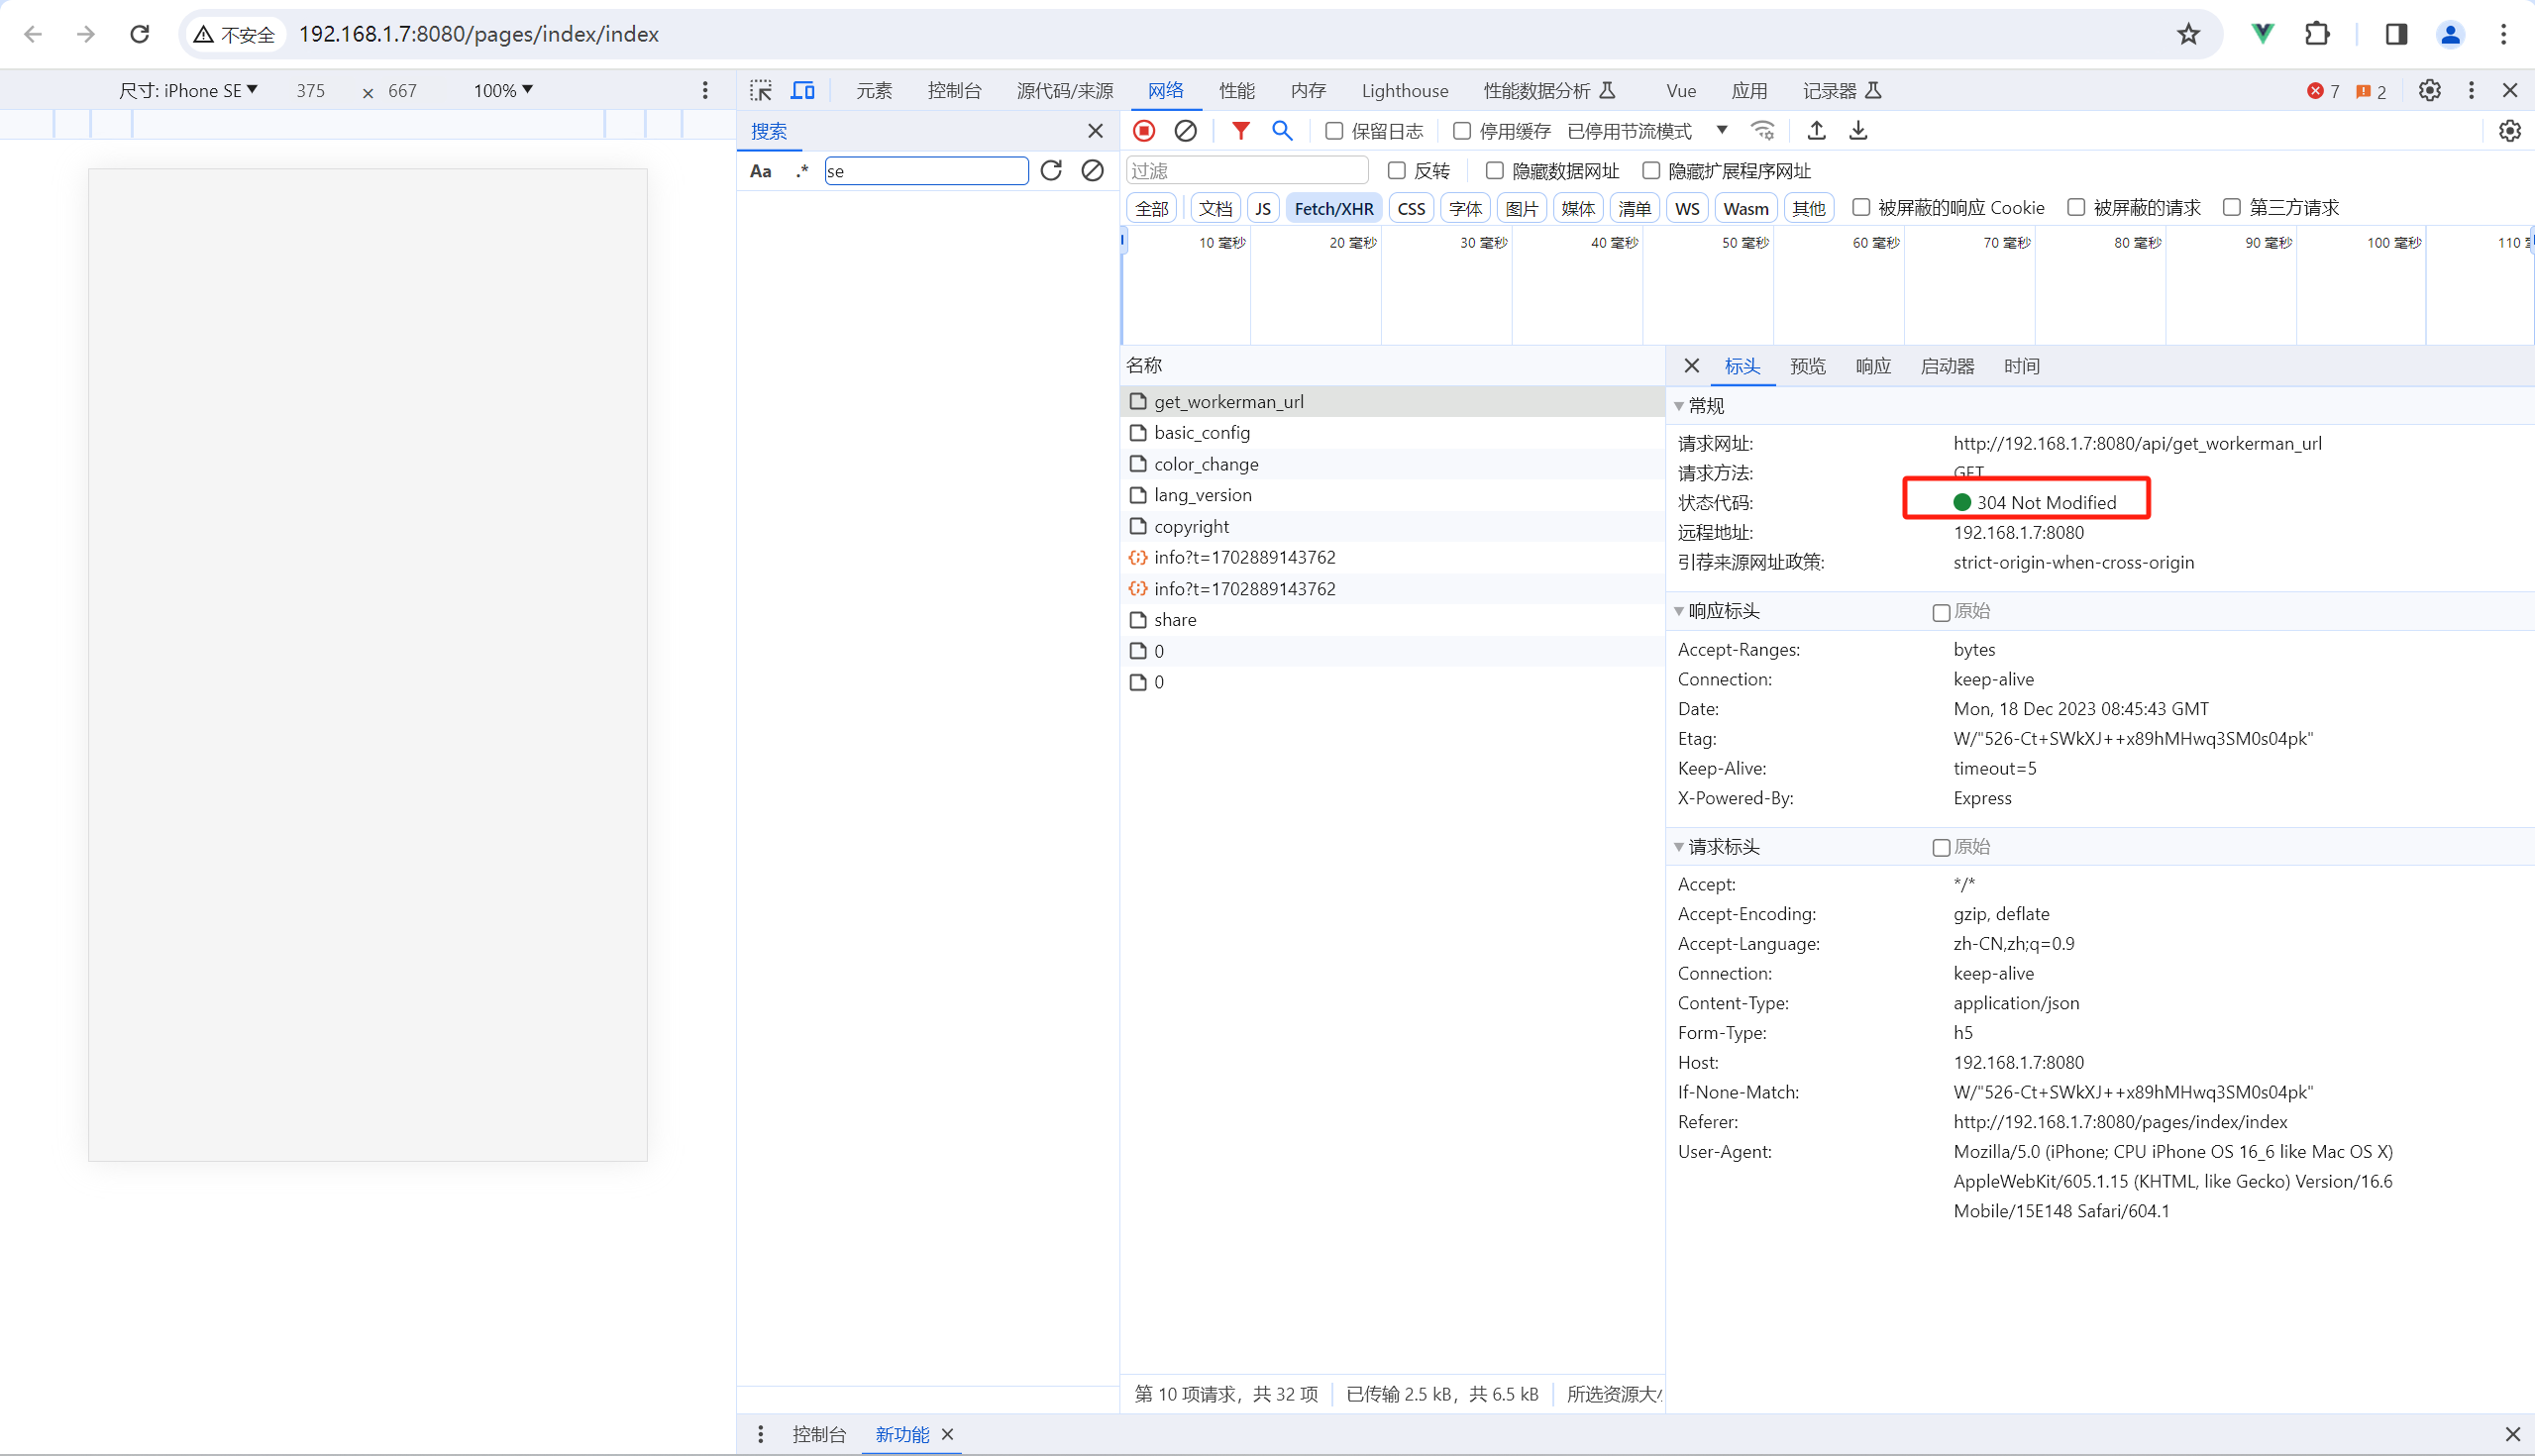2535x1456 pixels.
Task: Collapse the General (常规) section
Action: (1678, 406)
